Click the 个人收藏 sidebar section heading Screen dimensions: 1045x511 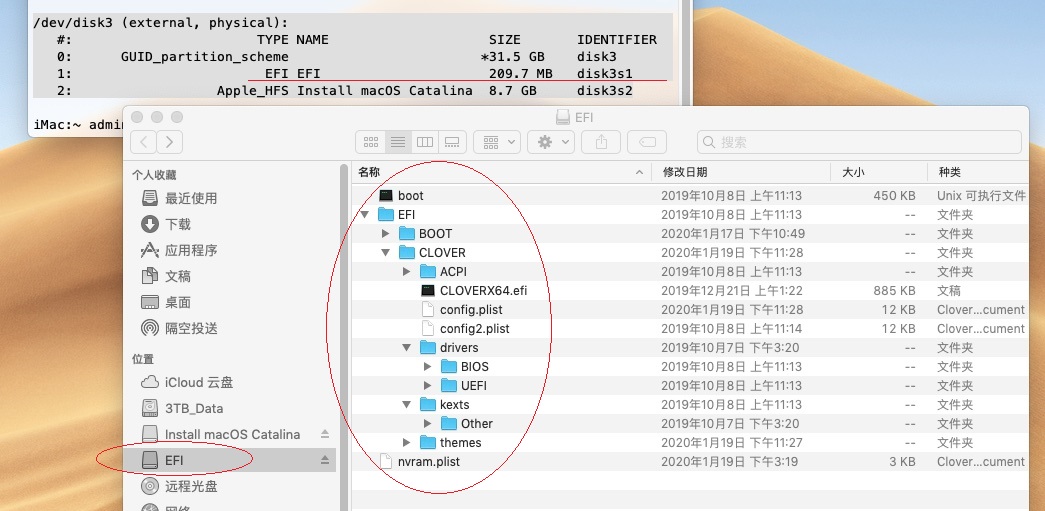pyautogui.click(x=154, y=175)
